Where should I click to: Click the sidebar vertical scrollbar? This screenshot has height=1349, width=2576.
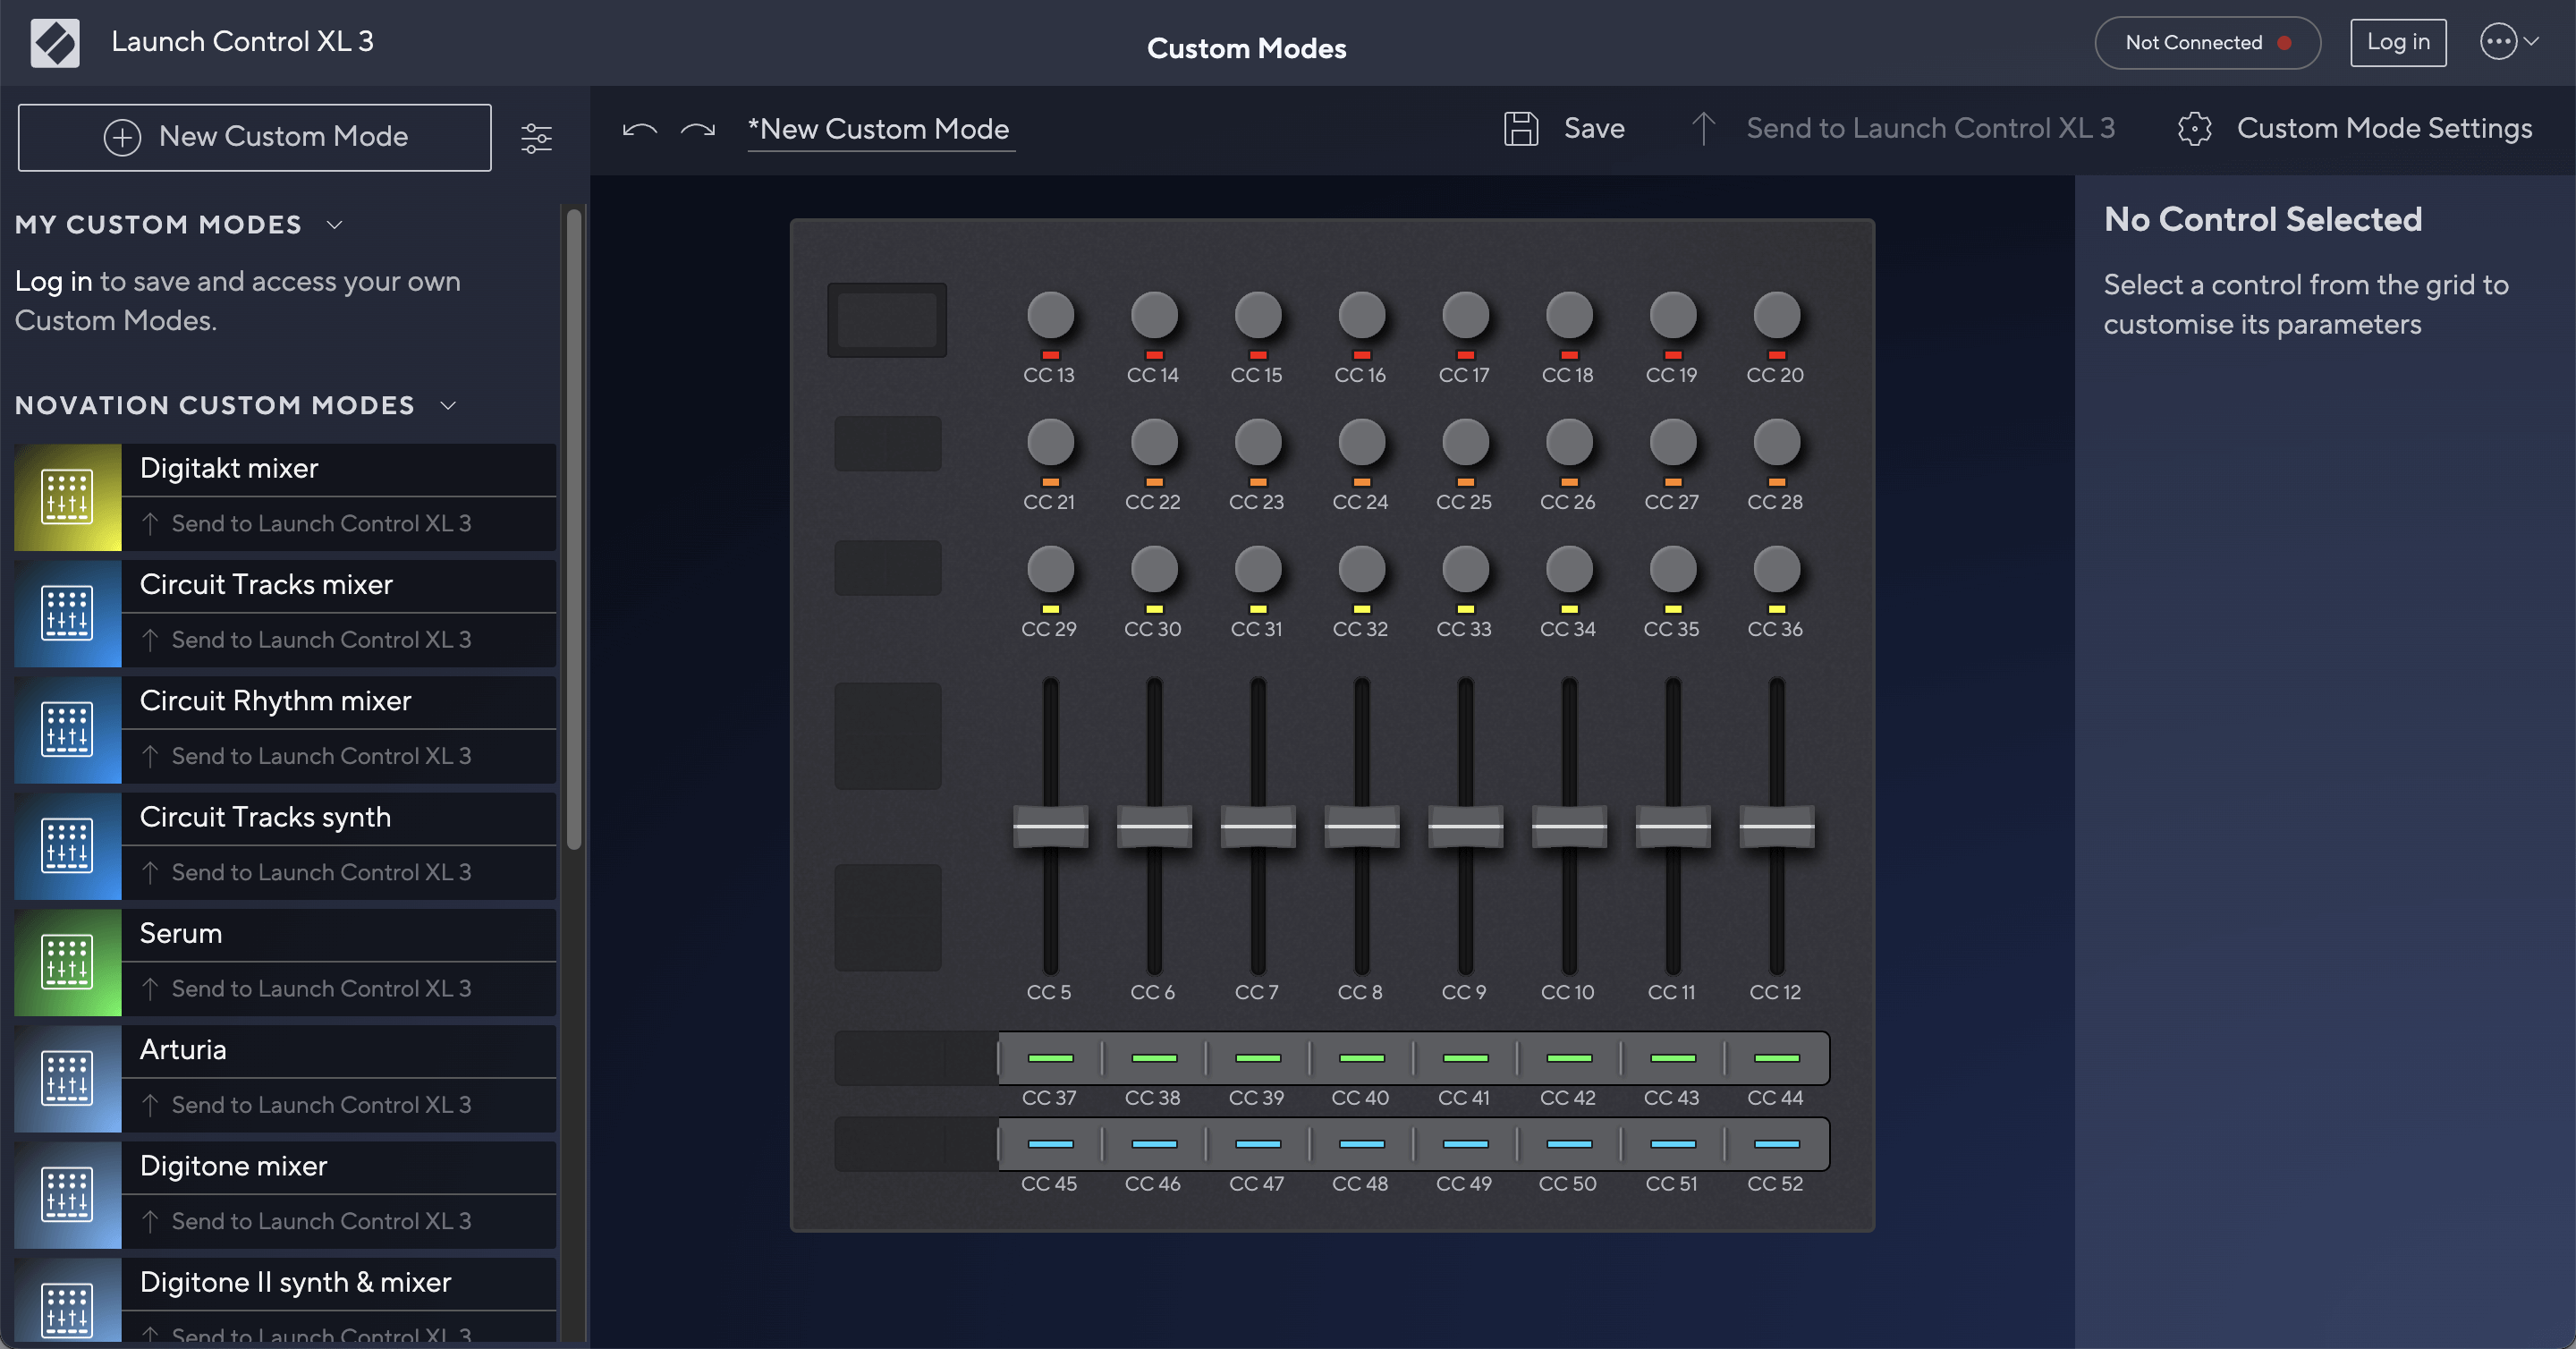pos(573,530)
